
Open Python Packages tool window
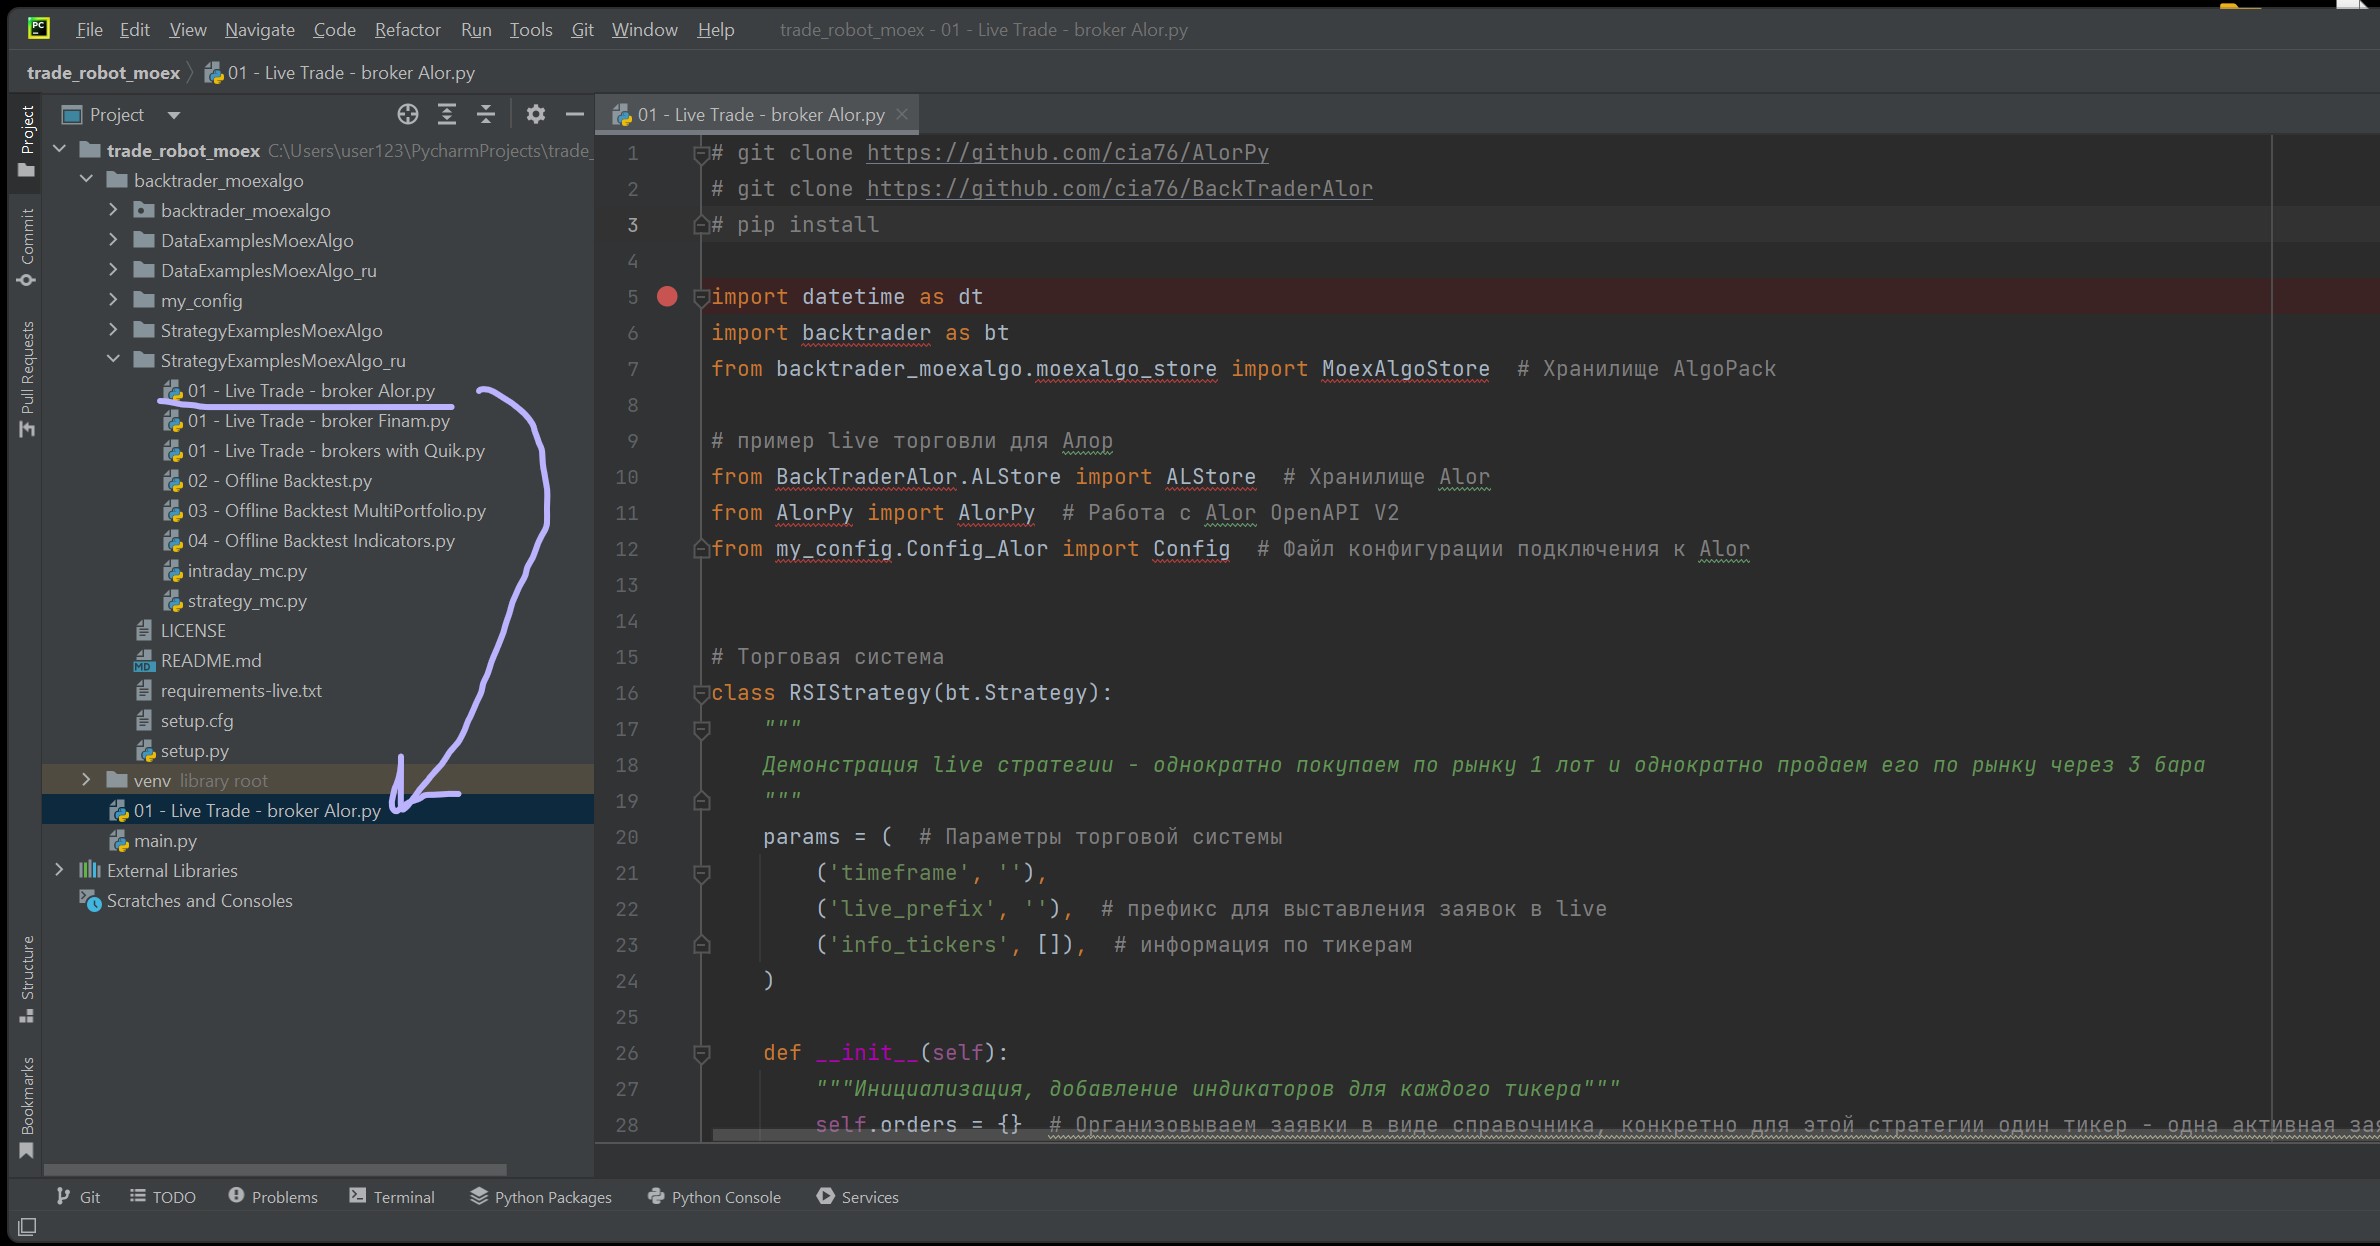541,1197
